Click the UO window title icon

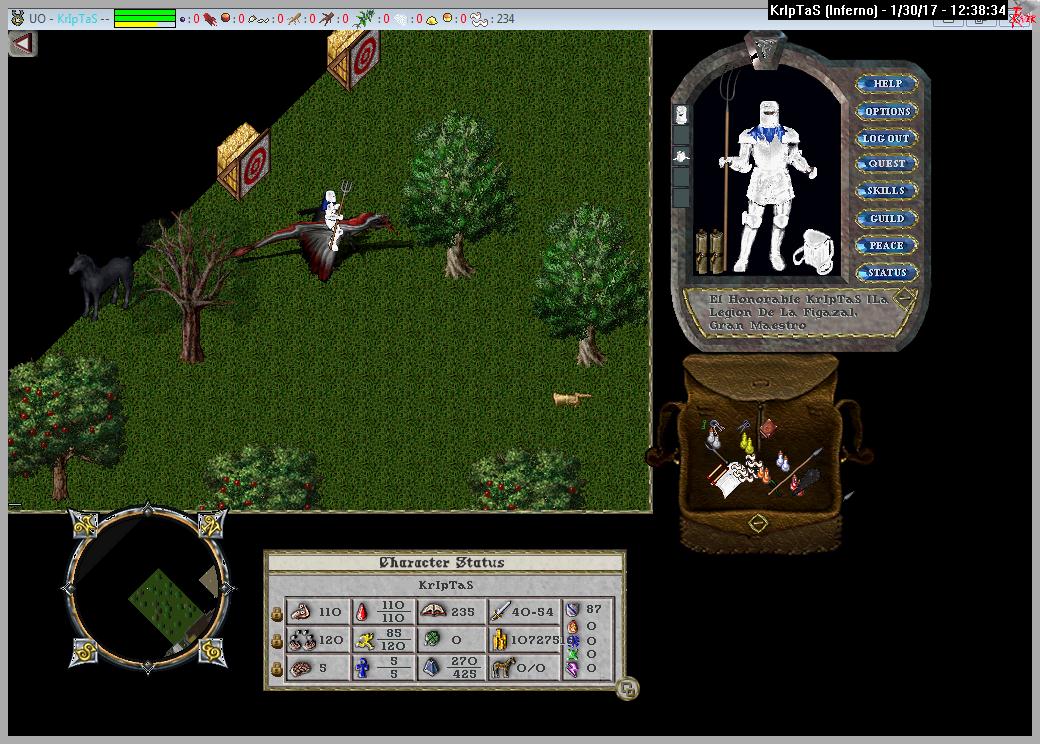18,19
